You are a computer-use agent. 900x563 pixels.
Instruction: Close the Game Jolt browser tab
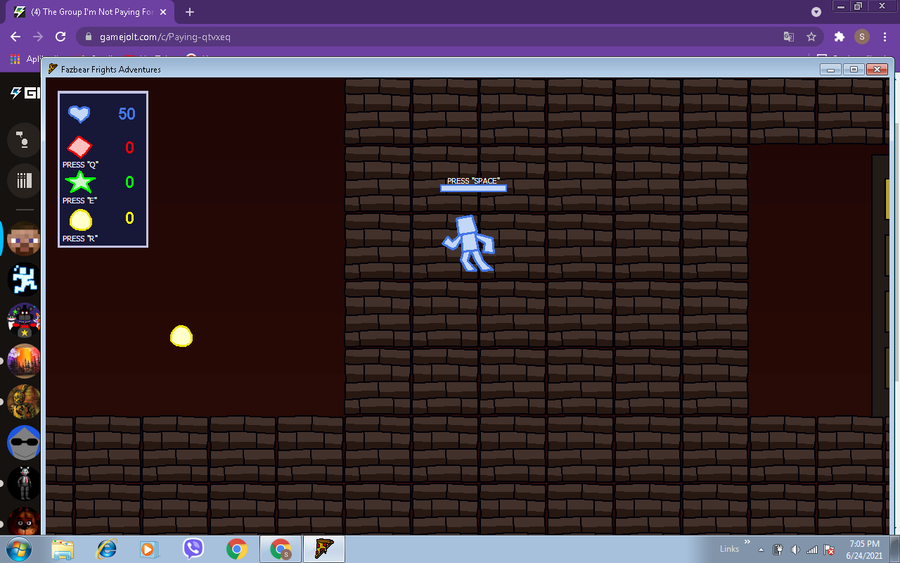163,11
